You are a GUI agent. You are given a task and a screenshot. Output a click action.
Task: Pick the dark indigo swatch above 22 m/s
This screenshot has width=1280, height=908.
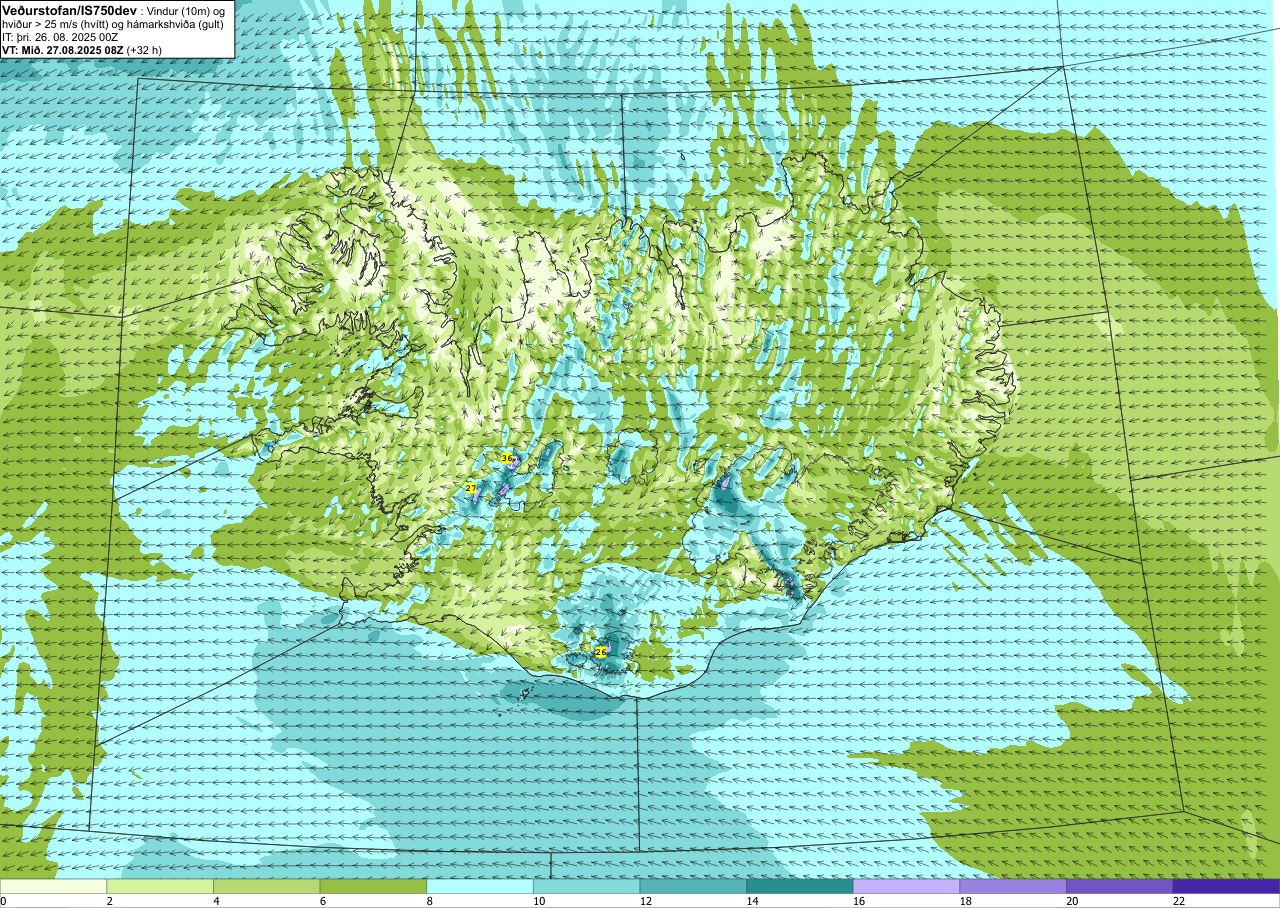1226,886
